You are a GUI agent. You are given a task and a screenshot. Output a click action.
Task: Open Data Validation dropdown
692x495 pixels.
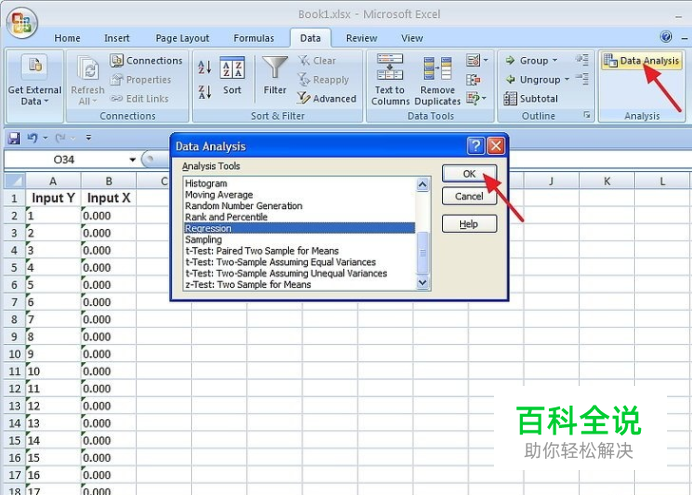tap(485, 60)
